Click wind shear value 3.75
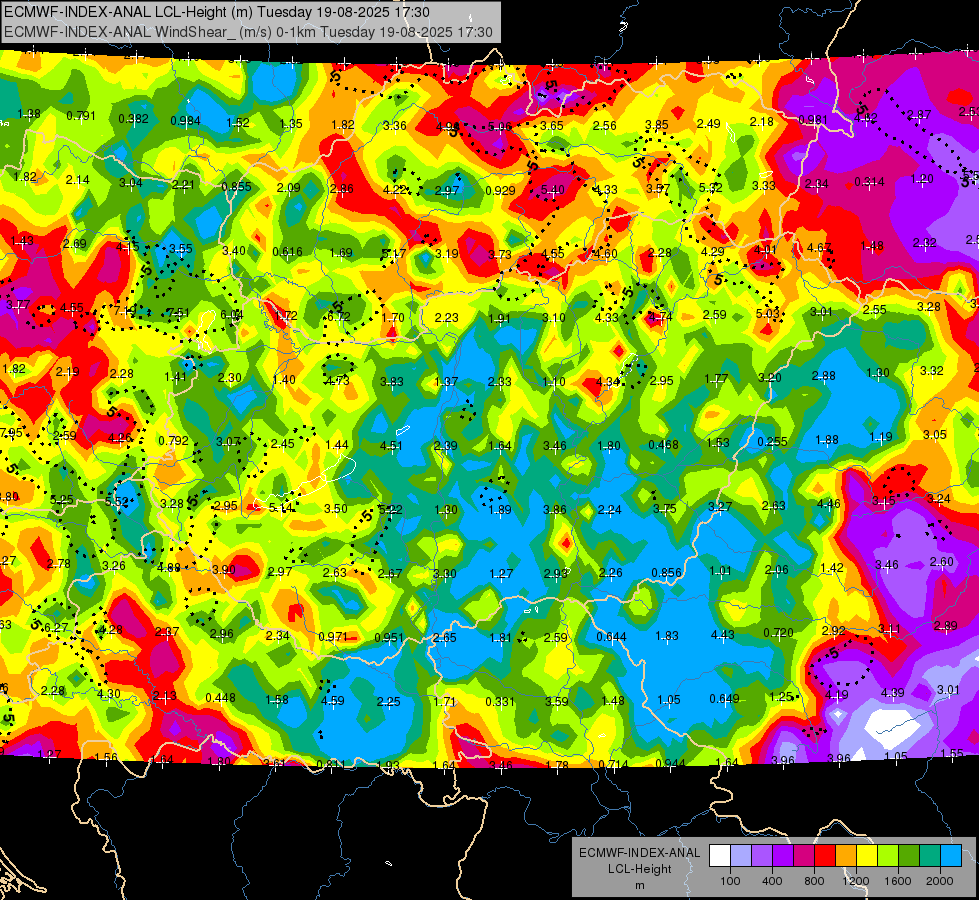Viewport: 979px width, 900px height. click(x=664, y=508)
